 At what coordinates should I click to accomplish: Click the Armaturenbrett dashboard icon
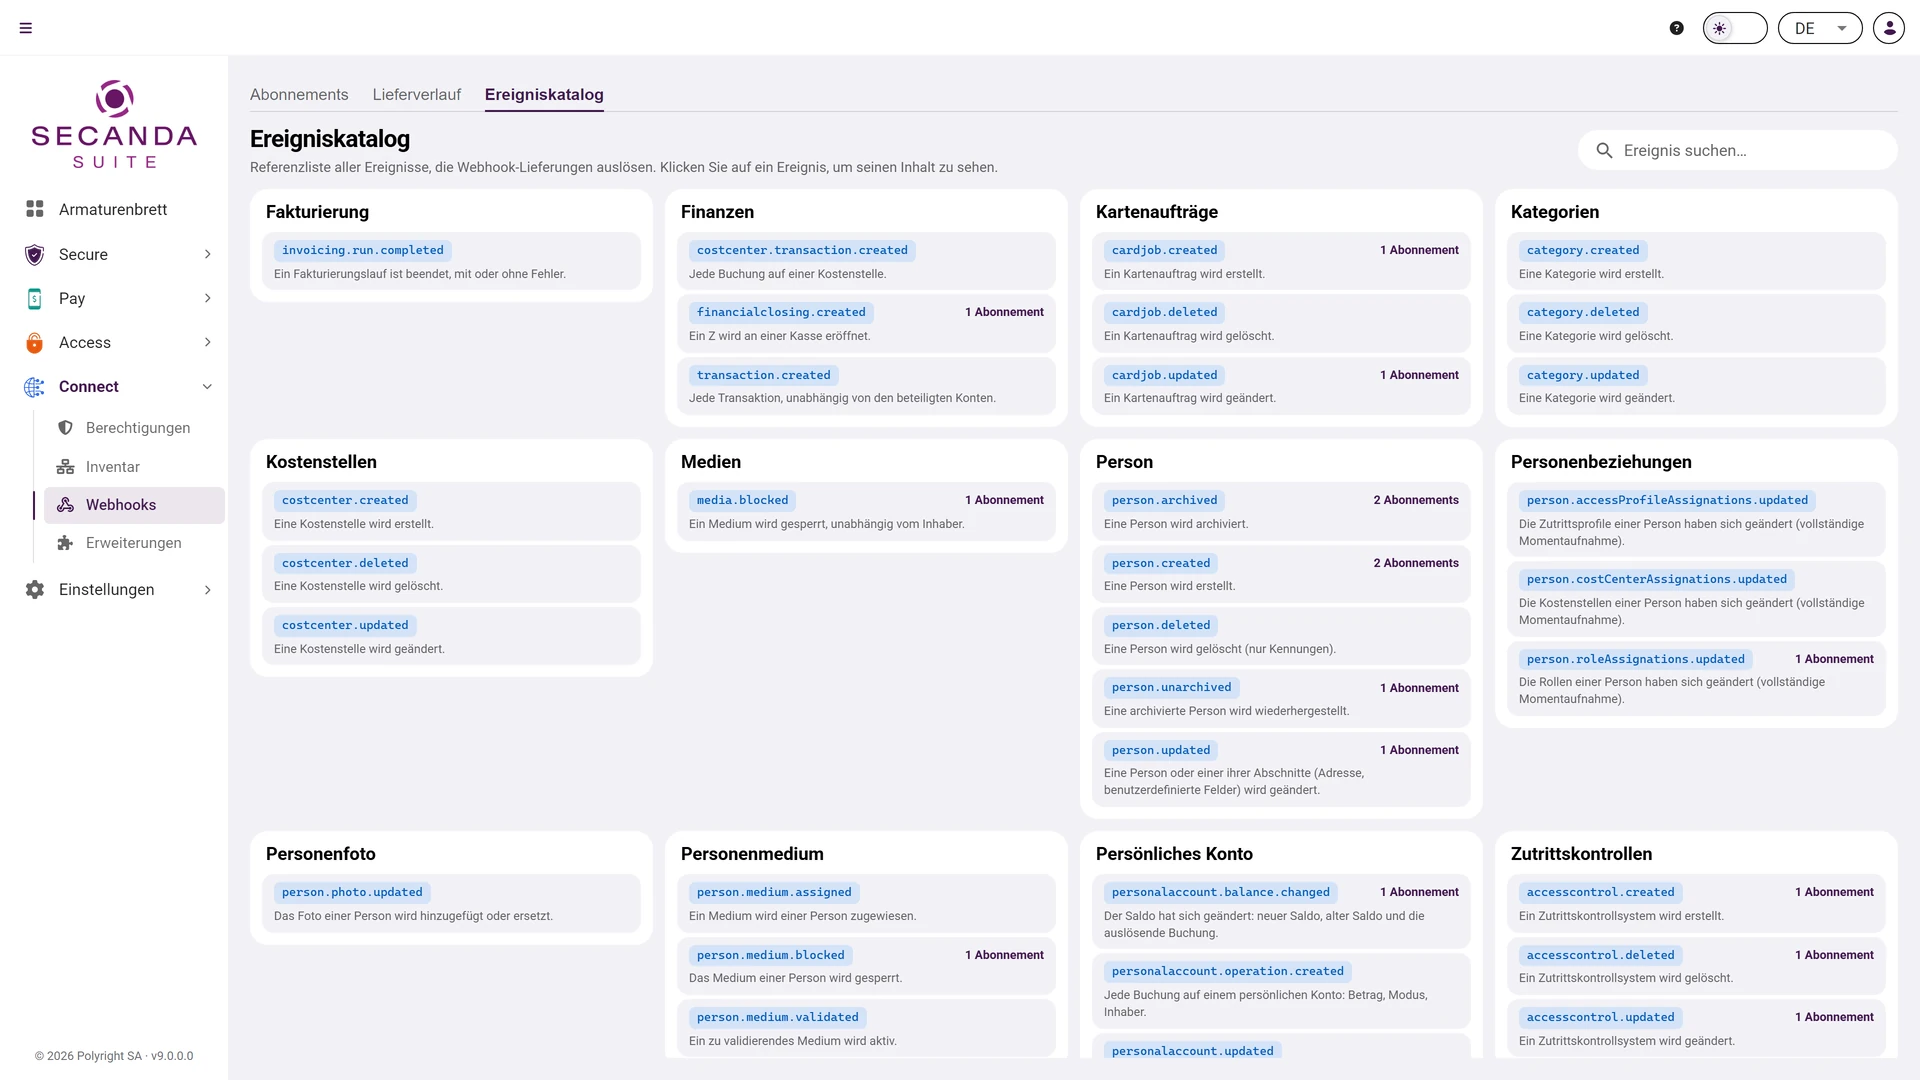click(35, 209)
